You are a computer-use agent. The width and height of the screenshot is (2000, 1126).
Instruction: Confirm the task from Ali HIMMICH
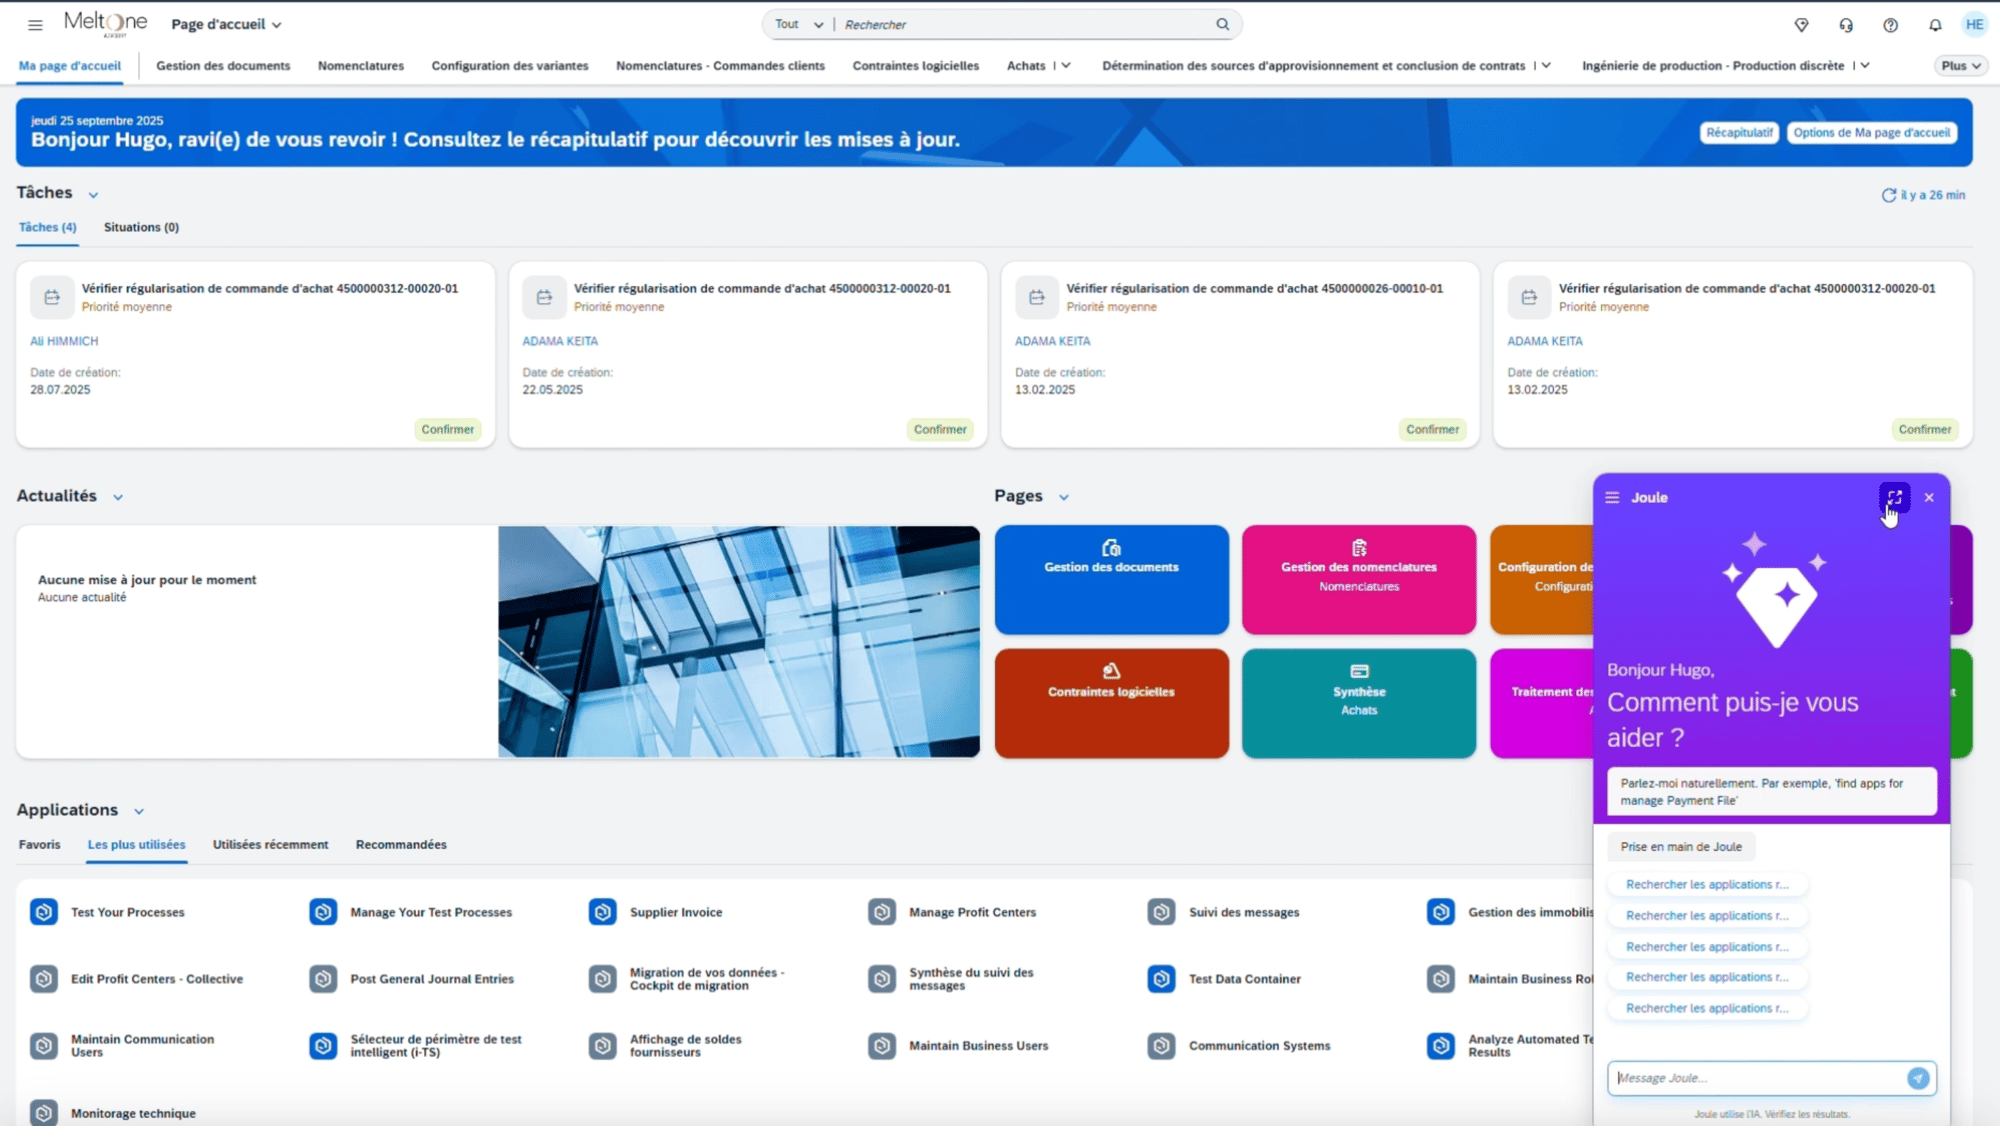click(x=447, y=430)
